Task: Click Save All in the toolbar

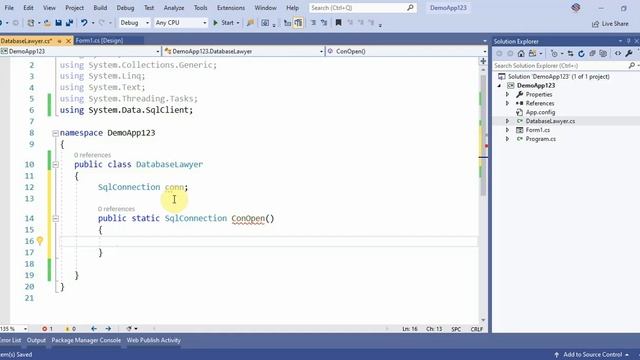Action: coord(69,23)
